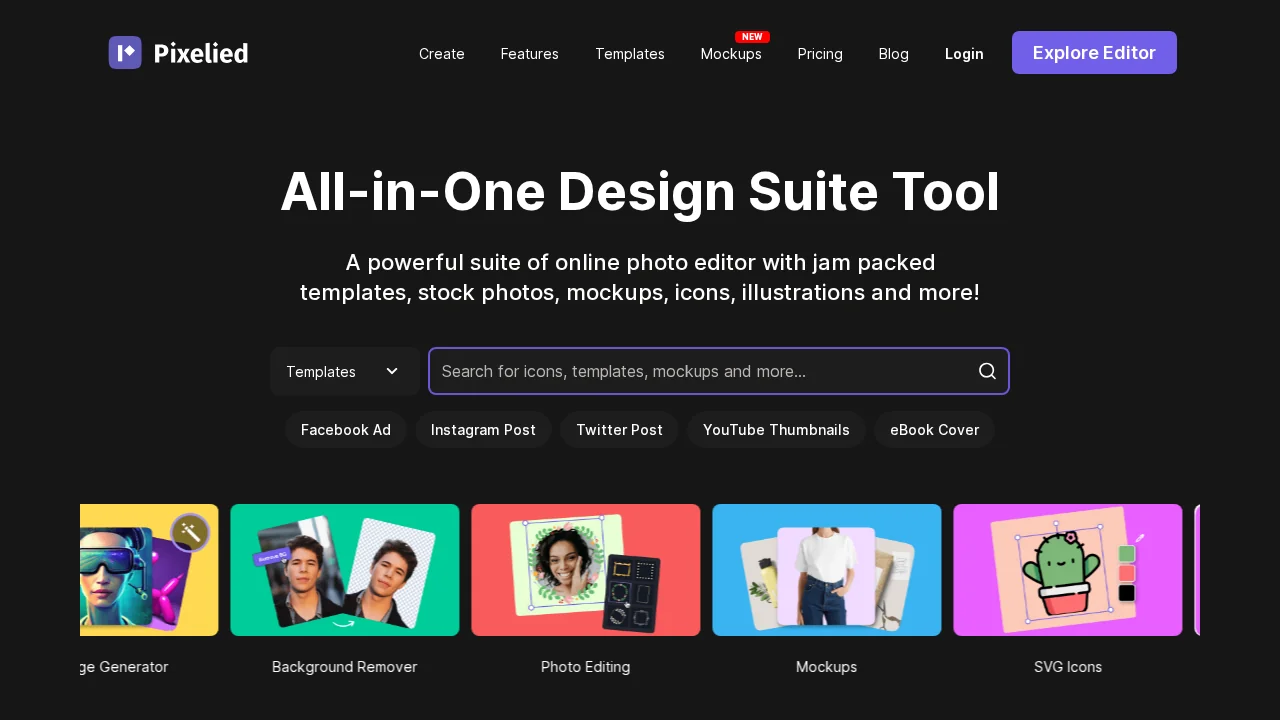Click the Login link
The image size is (1280, 720).
[x=964, y=54]
